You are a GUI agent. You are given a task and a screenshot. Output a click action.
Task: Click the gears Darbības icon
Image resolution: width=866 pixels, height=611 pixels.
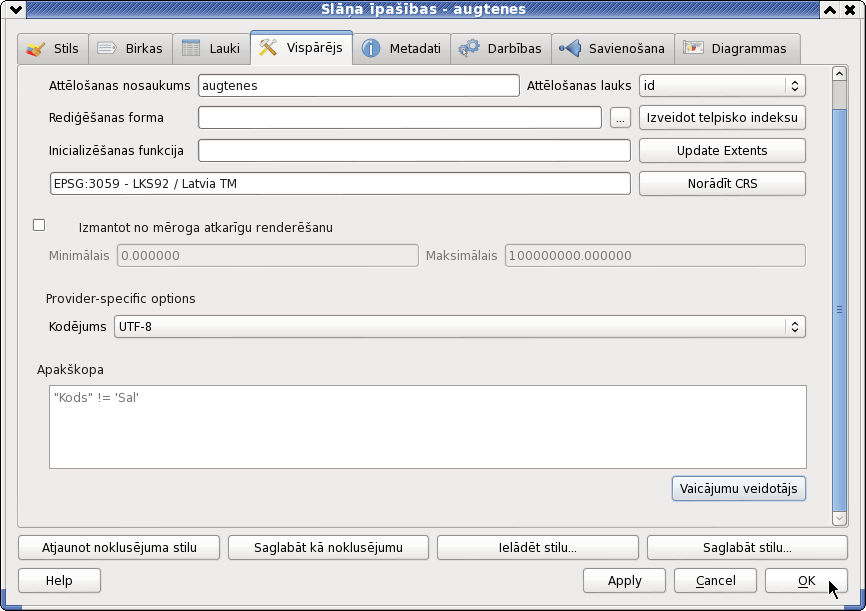click(x=469, y=49)
